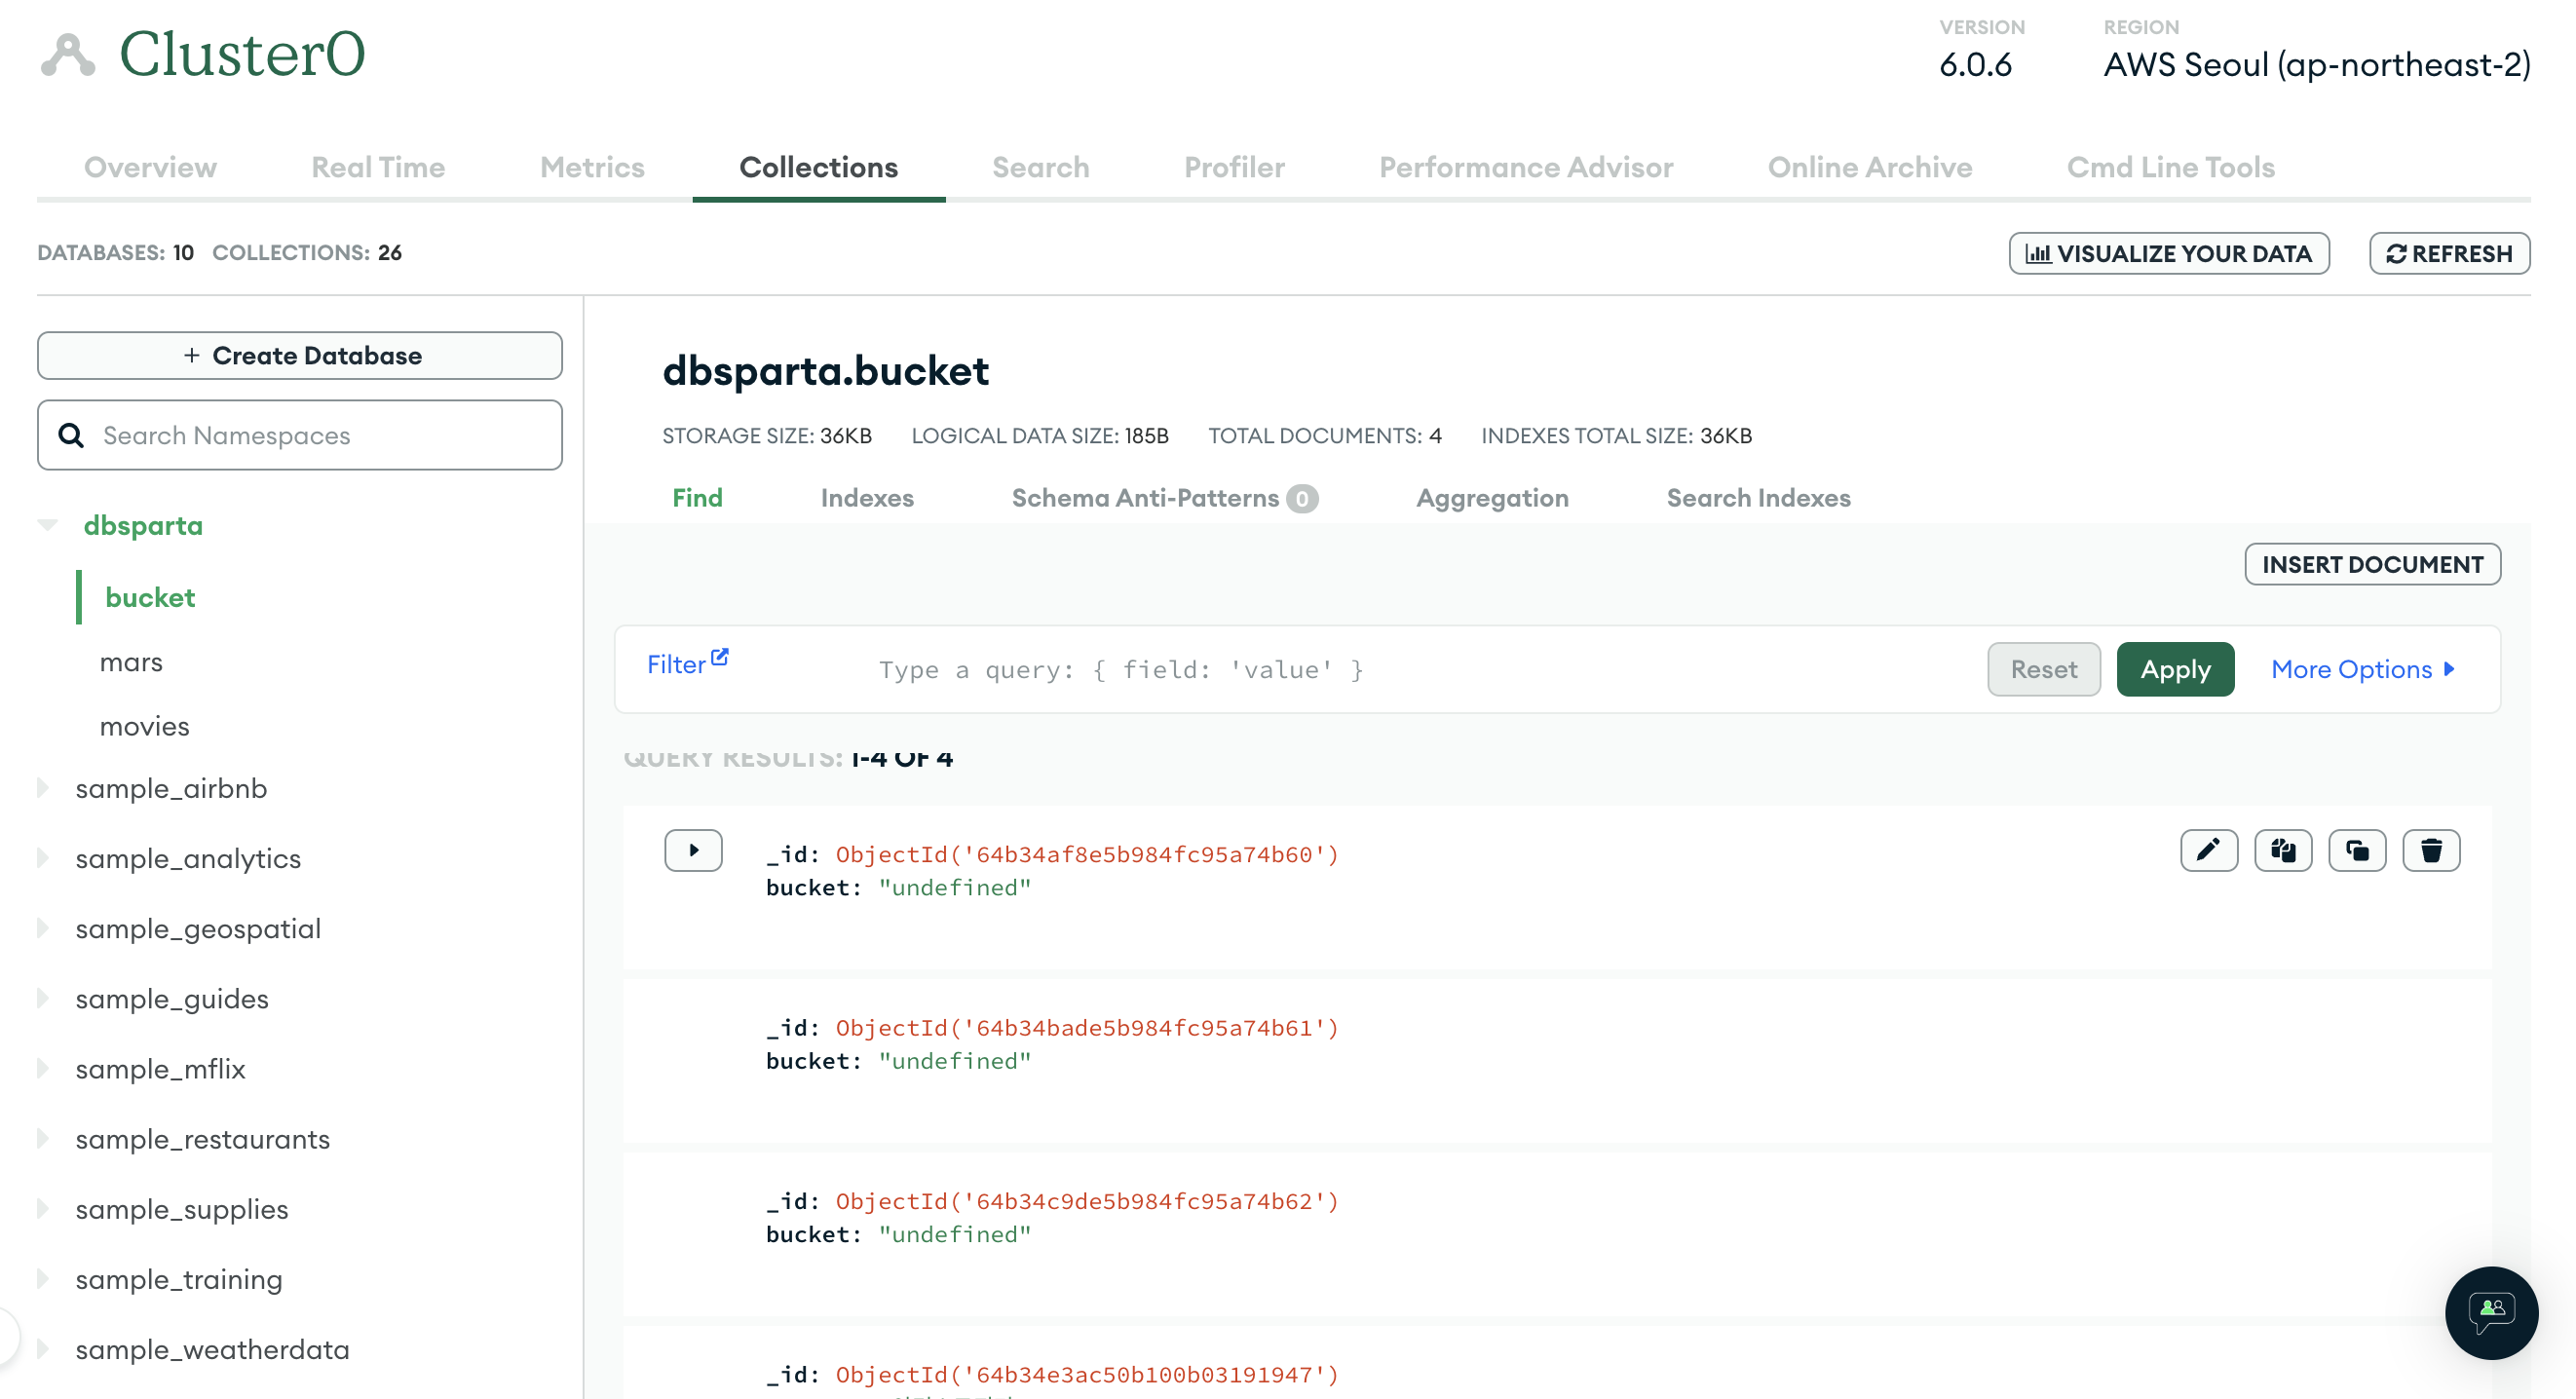
Task: Switch to the Profiler tab
Action: 1234,167
